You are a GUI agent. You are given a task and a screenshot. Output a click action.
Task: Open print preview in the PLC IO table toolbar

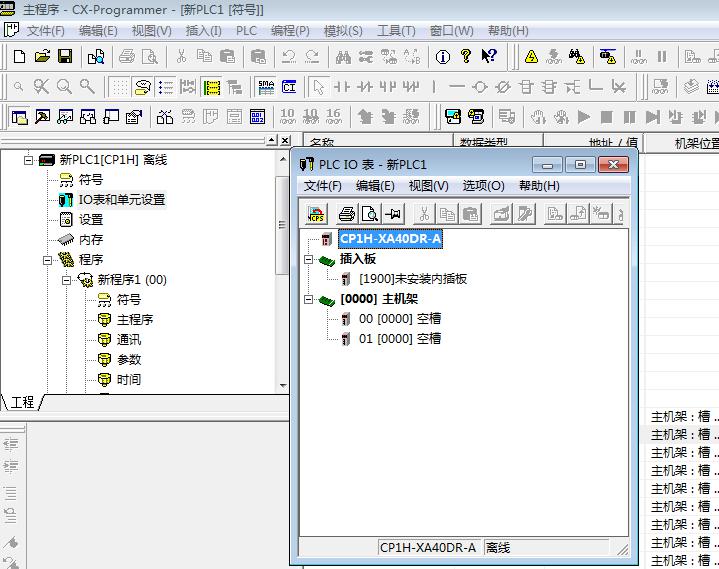point(369,214)
